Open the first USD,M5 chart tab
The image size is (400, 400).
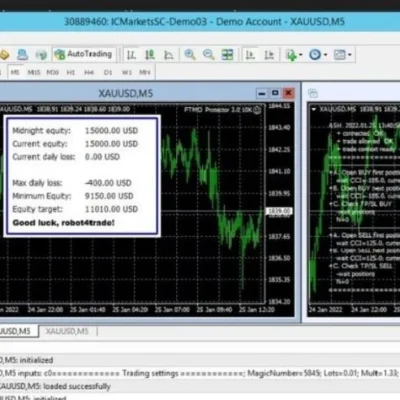pos(16,331)
